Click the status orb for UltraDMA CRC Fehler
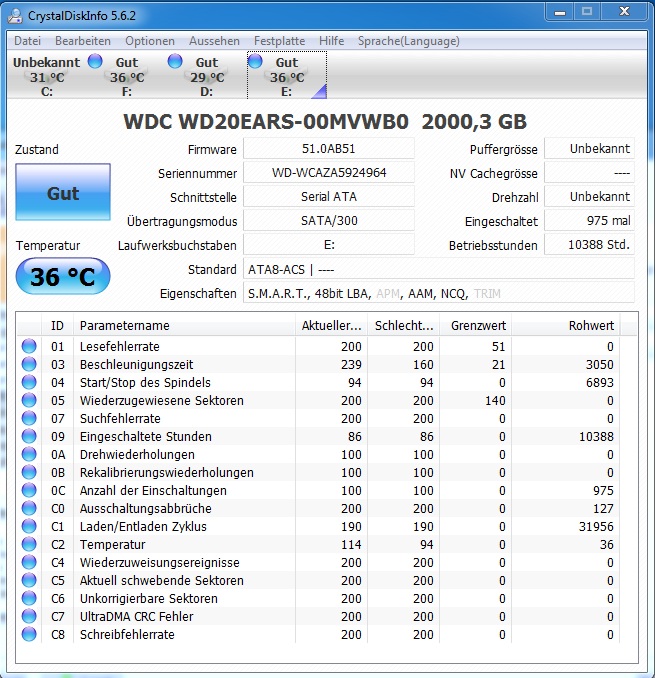Viewport: 655px width, 678px height. [x=29, y=616]
